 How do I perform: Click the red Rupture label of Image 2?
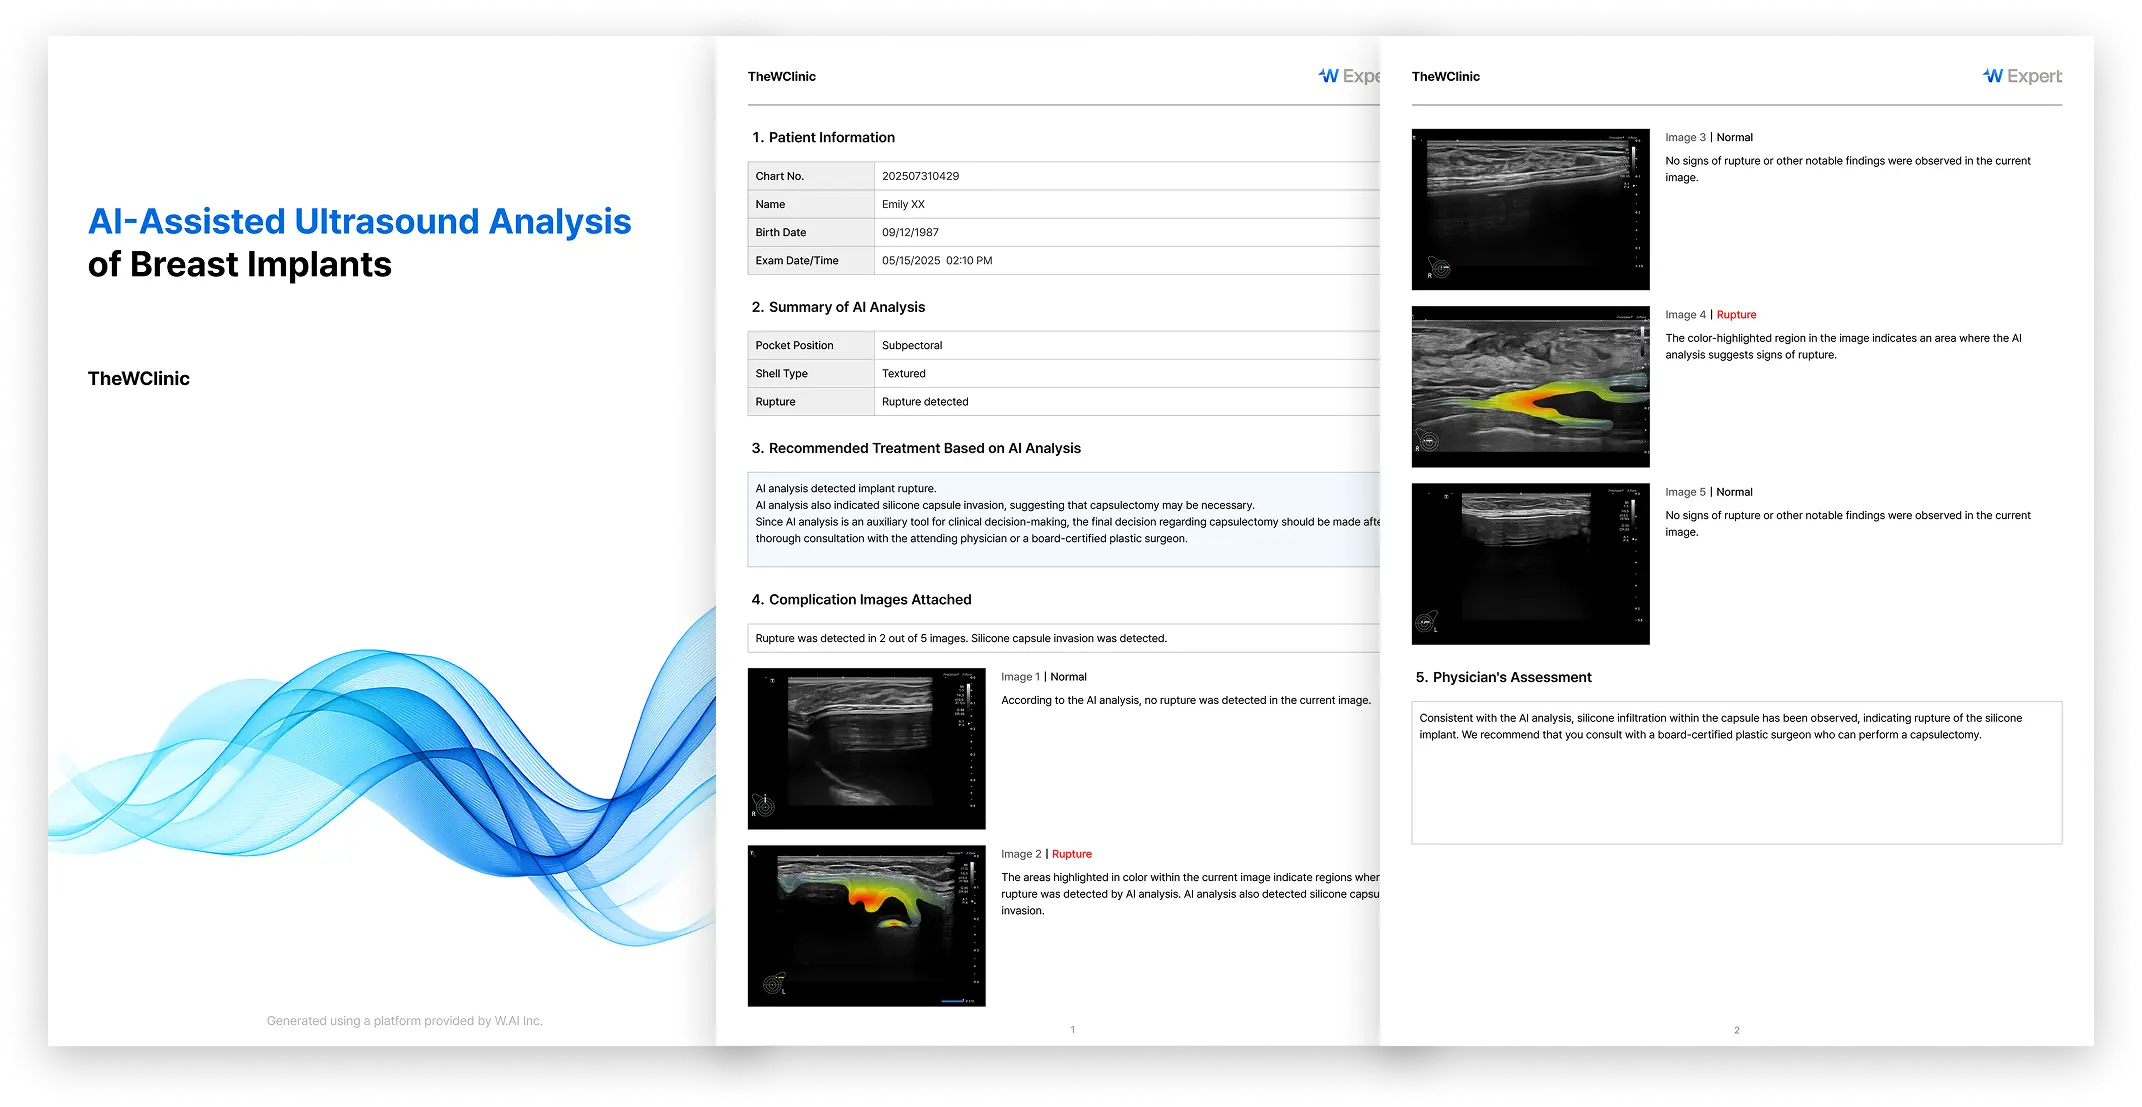click(x=1071, y=854)
